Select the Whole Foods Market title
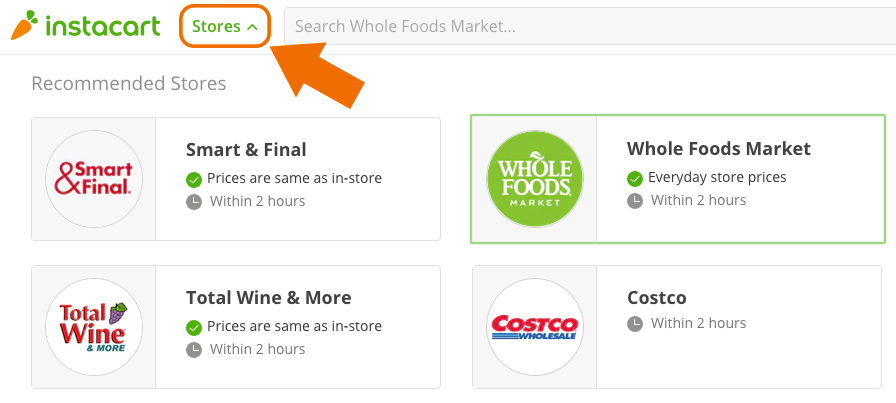Image resolution: width=896 pixels, height=403 pixels. pyautogui.click(x=718, y=149)
